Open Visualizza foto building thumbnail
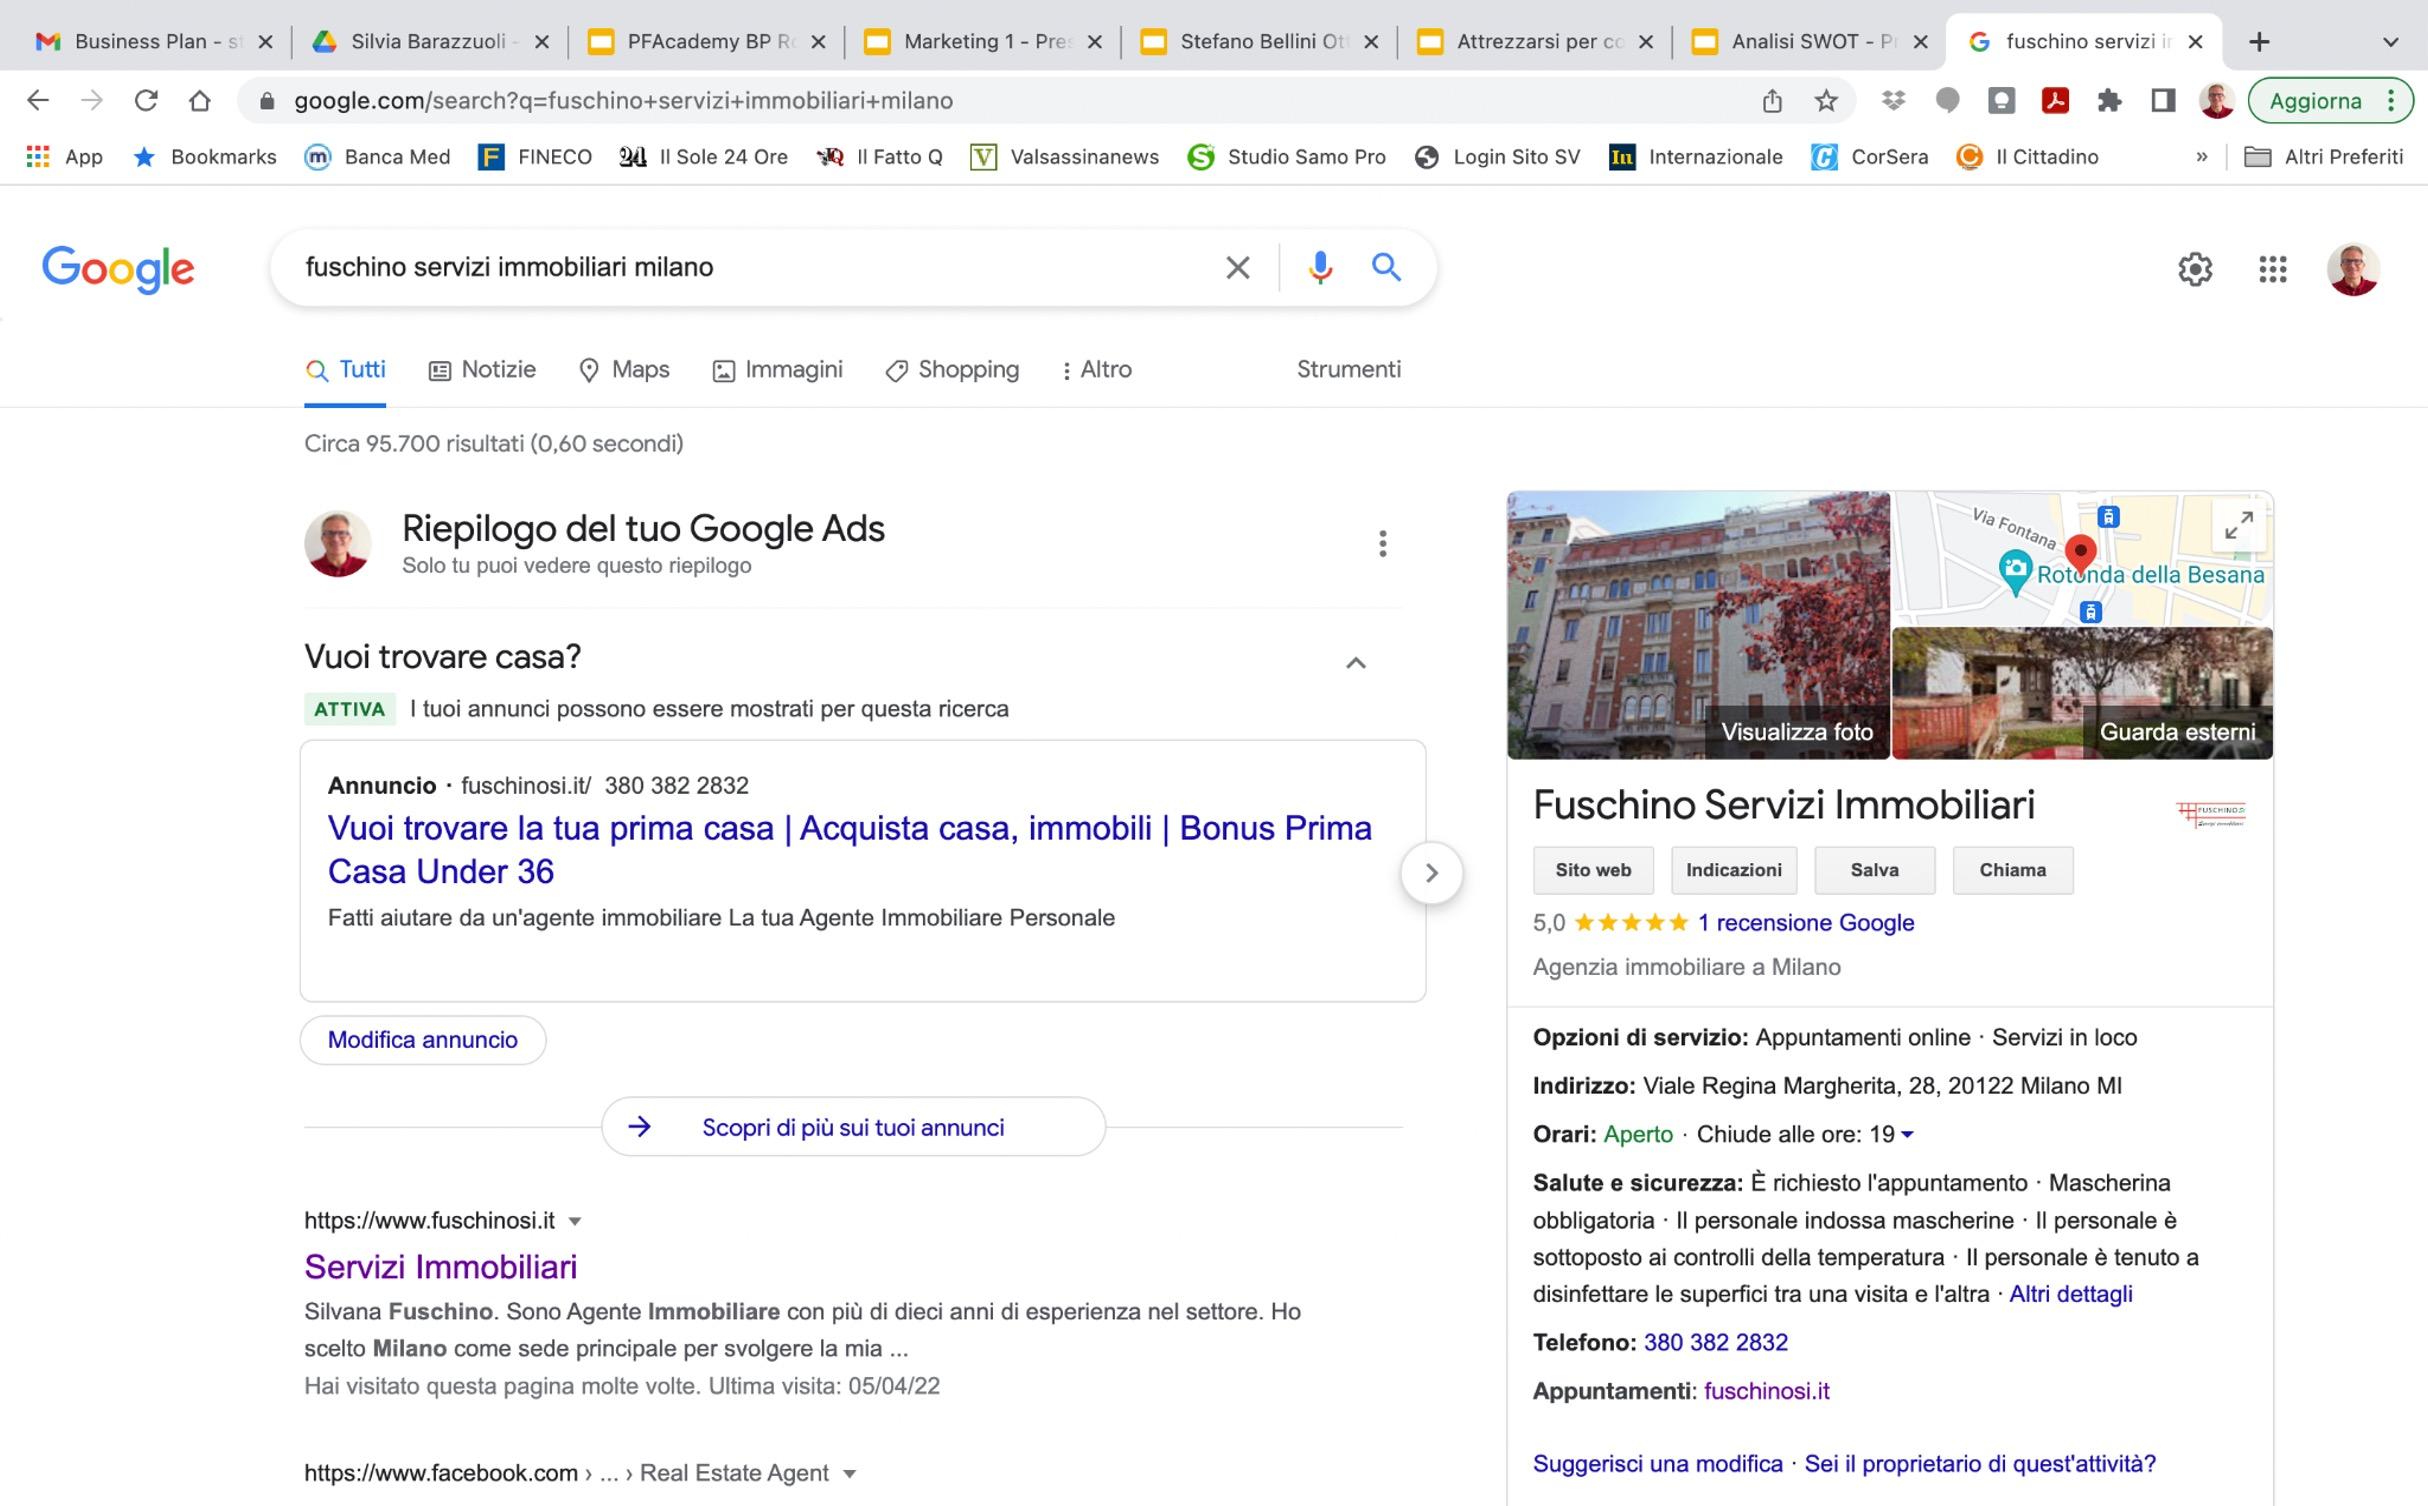Image resolution: width=2428 pixels, height=1506 pixels. click(1697, 625)
